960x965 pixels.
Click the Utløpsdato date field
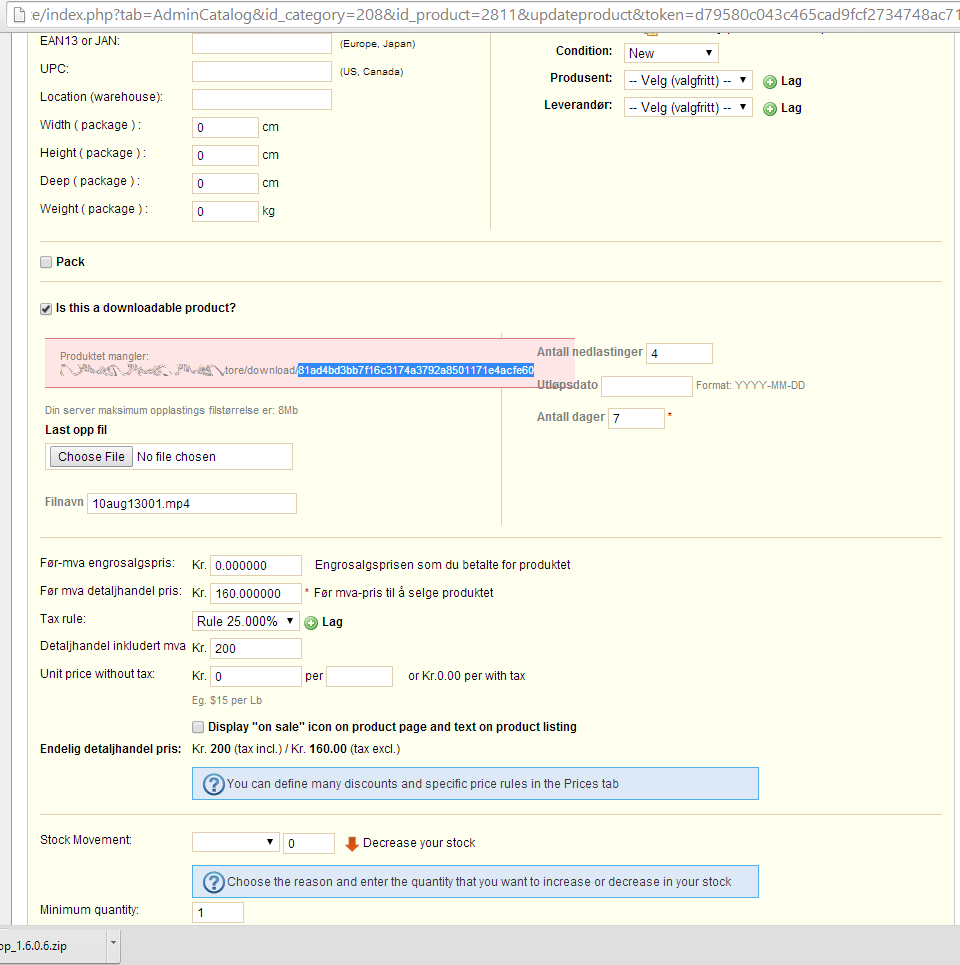647,386
